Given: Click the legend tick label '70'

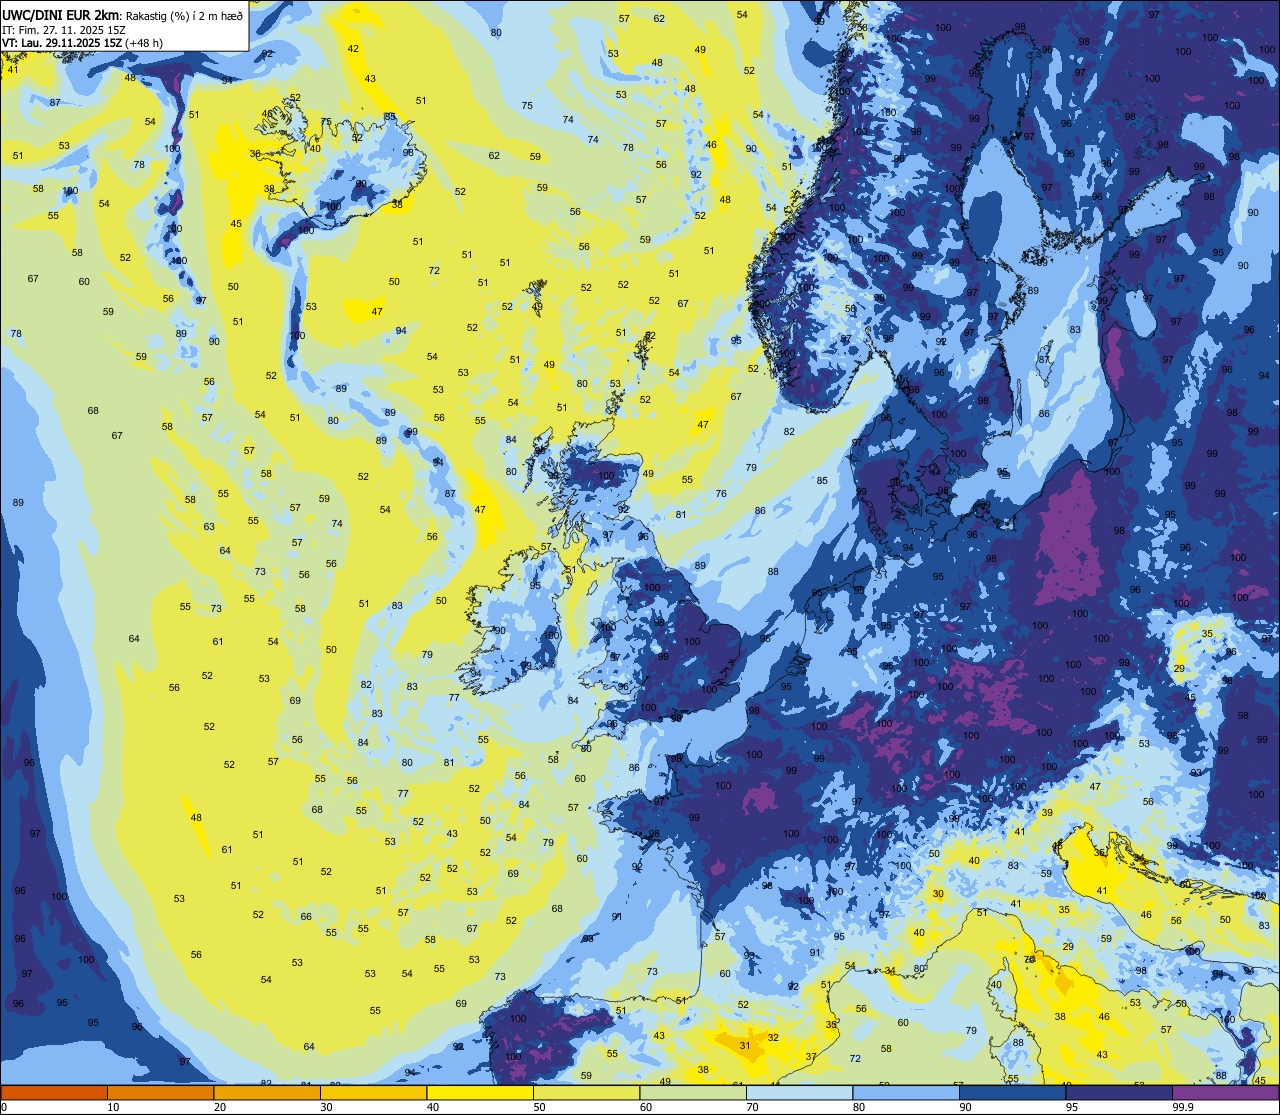Looking at the screenshot, I should click(x=752, y=1107).
